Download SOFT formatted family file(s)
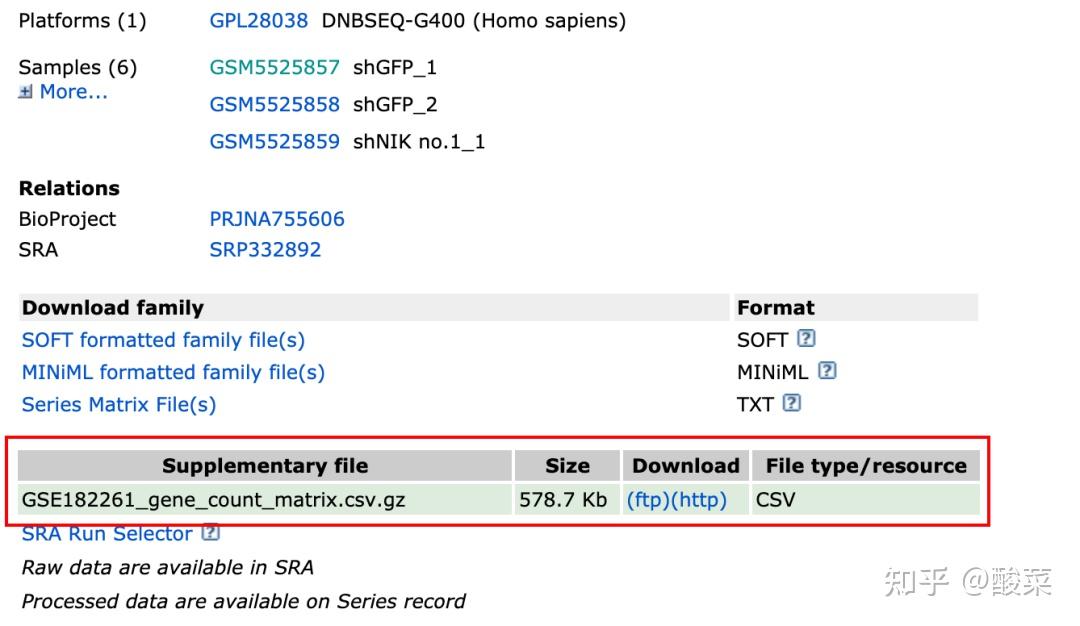Image resolution: width=1080 pixels, height=626 pixels. [163, 340]
